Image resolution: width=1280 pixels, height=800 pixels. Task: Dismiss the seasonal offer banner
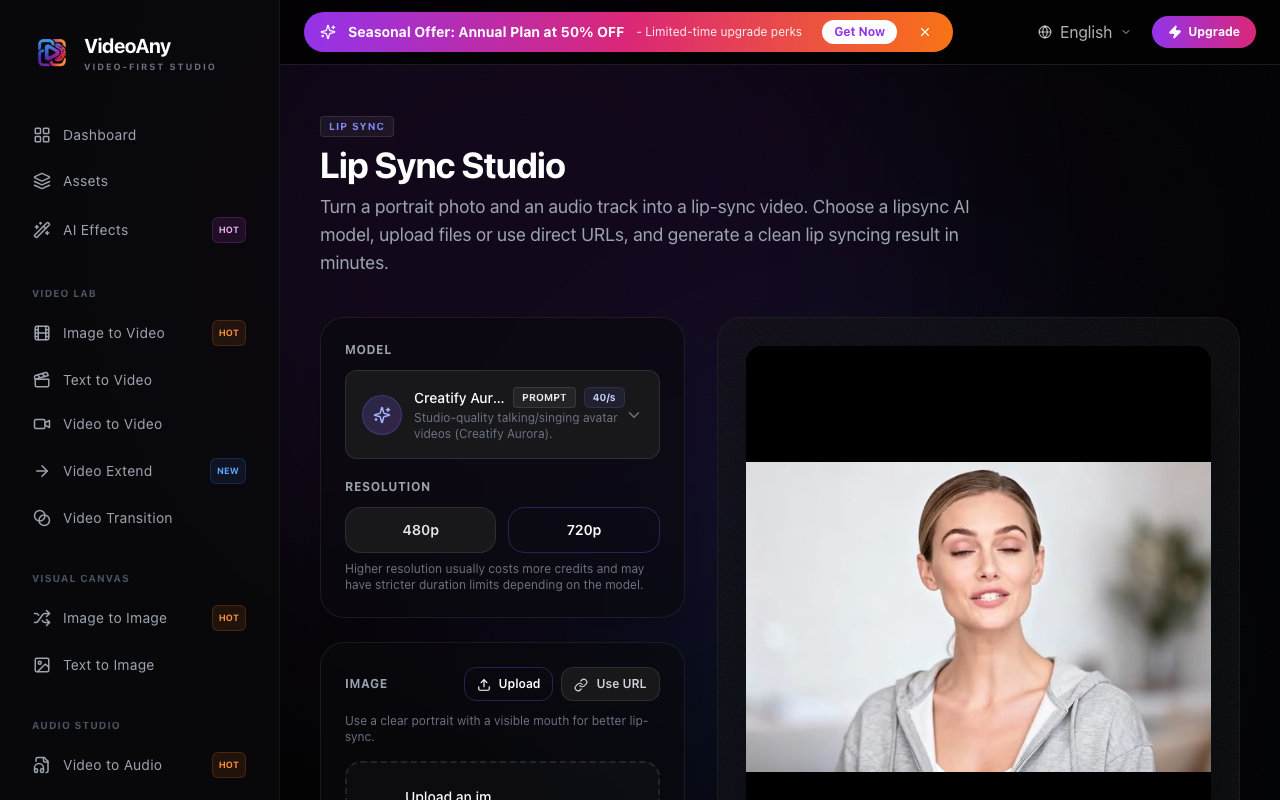coord(925,32)
